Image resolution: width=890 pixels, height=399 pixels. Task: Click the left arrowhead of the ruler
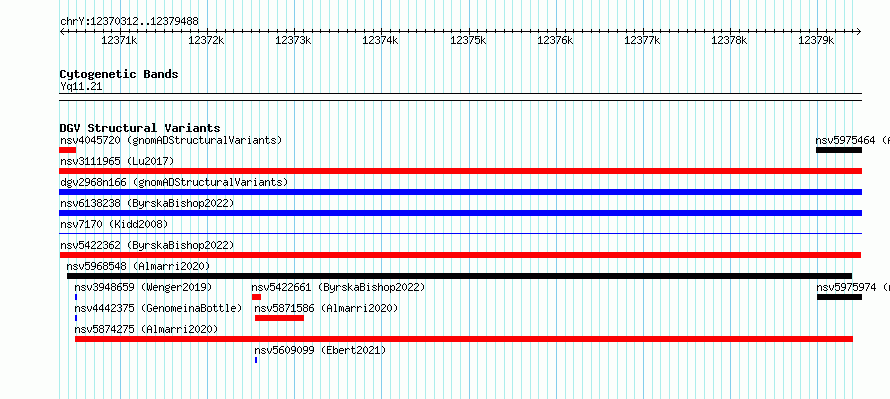point(62,31)
